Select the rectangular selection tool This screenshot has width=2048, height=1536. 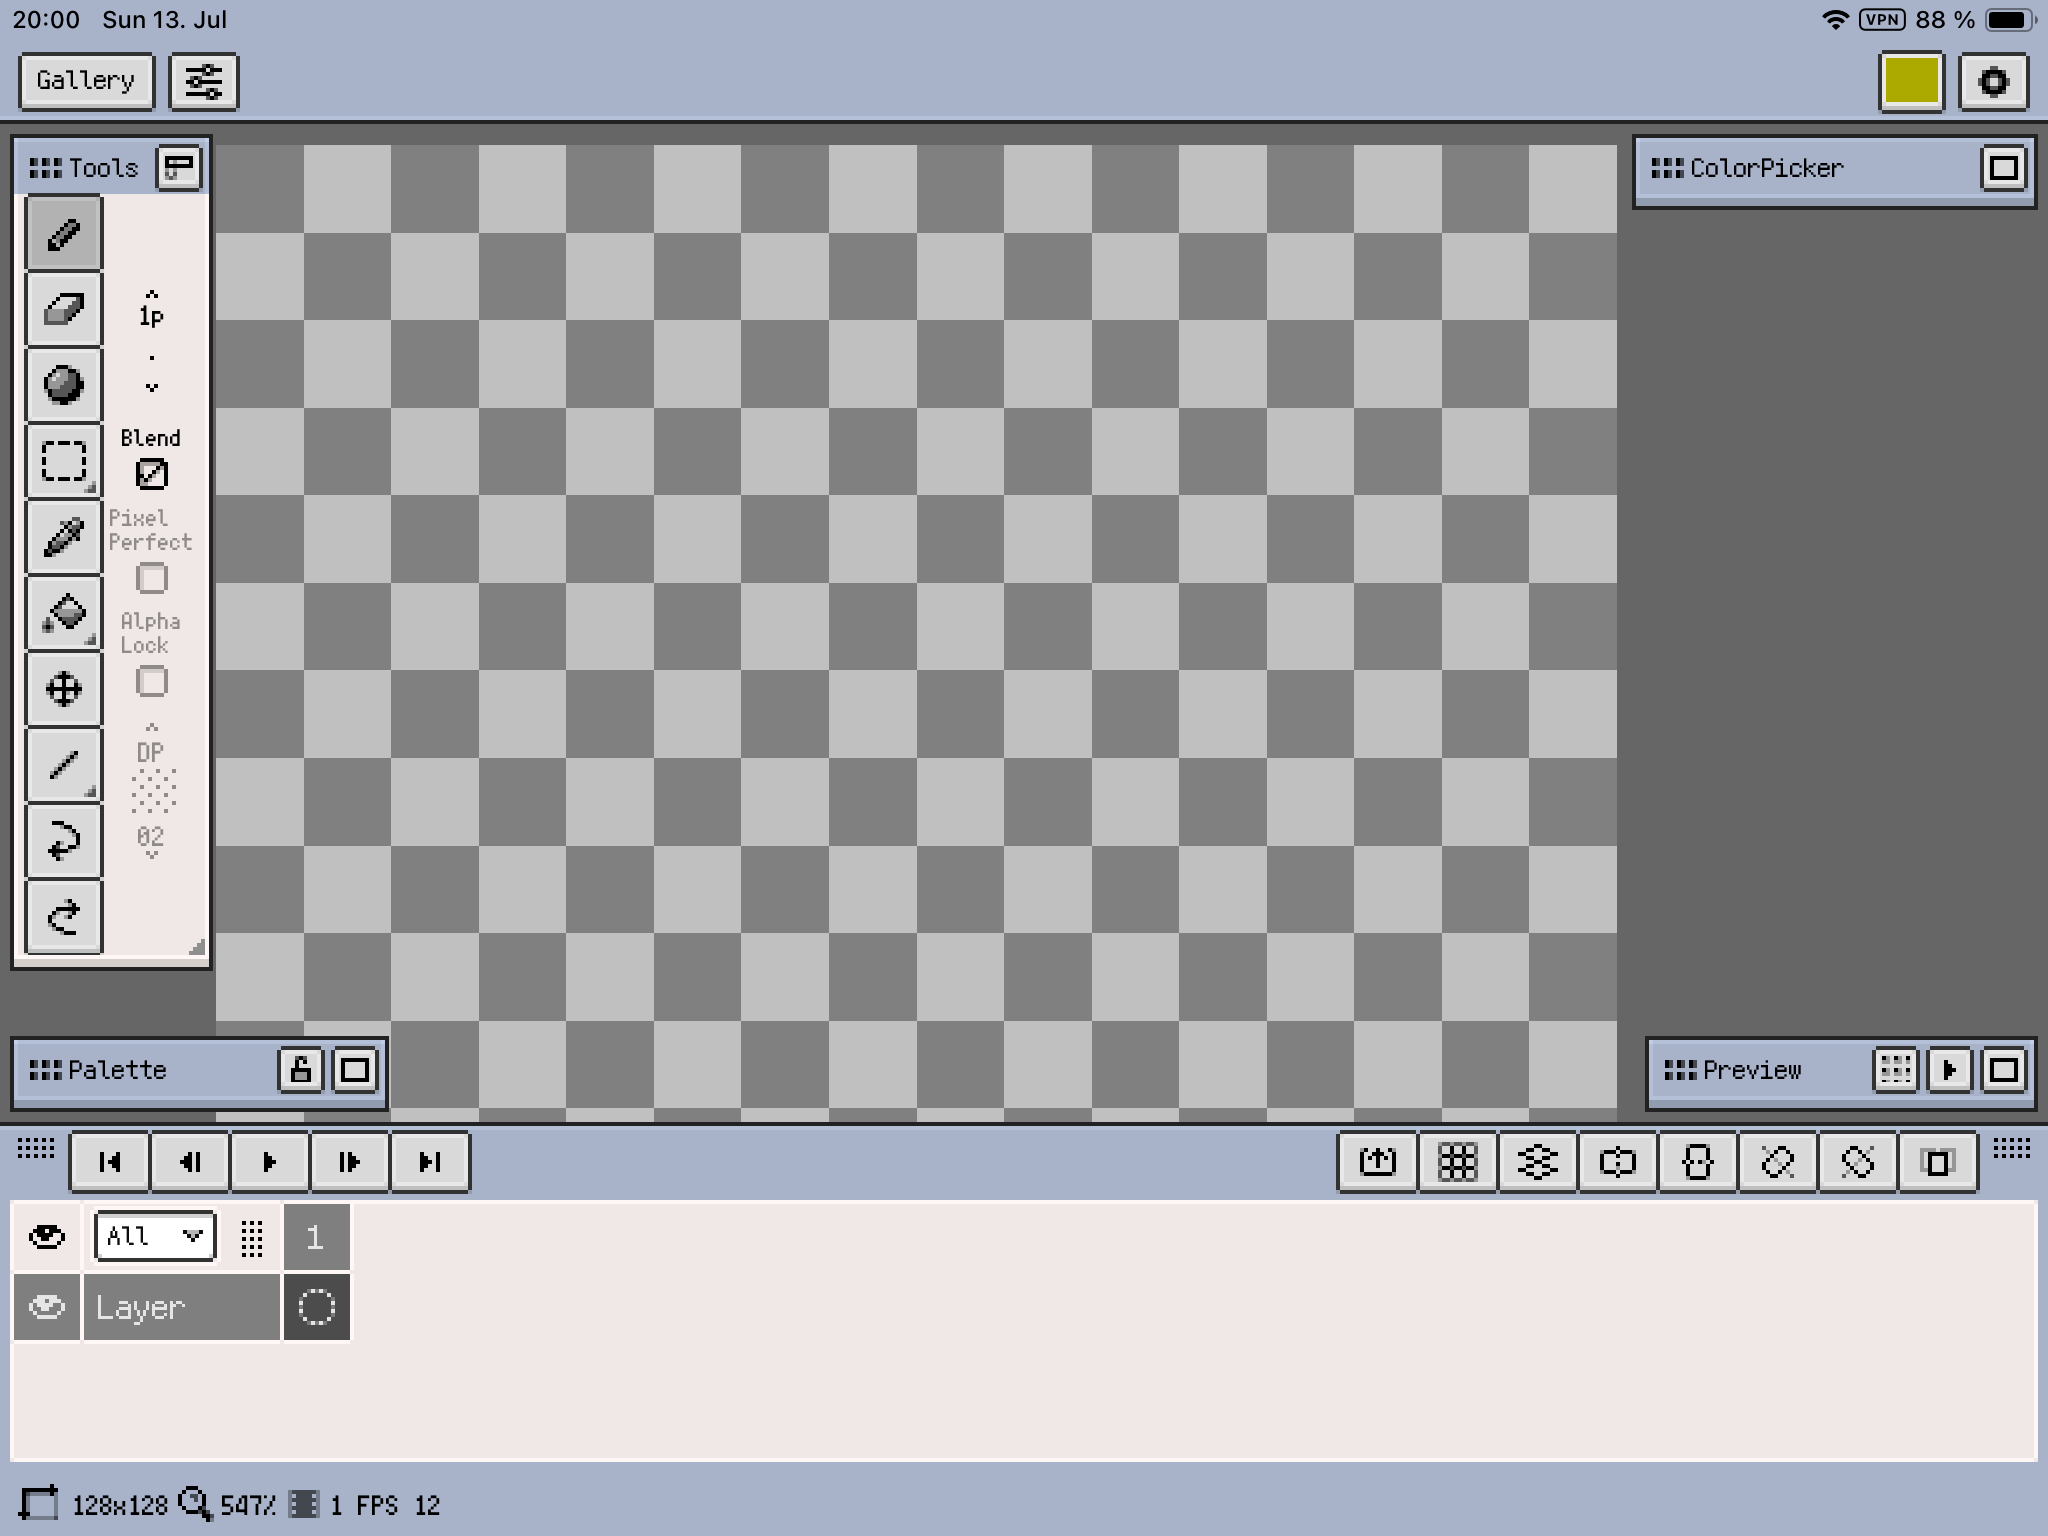point(63,461)
